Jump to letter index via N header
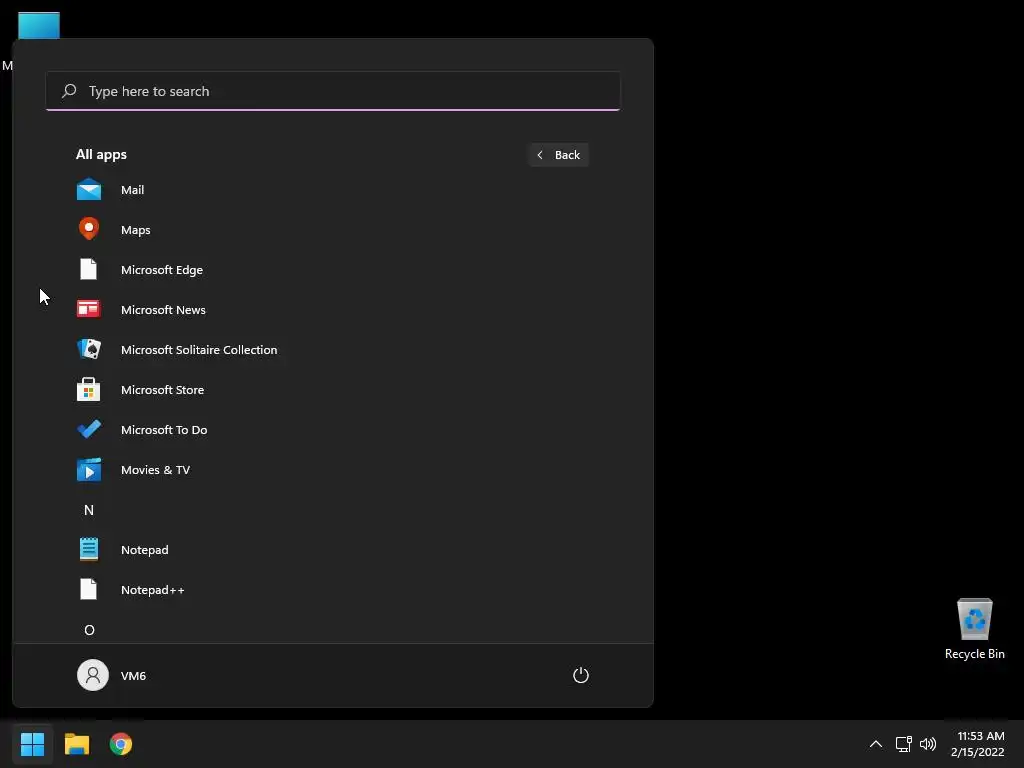Screen dimensions: 1024x768 point(89,510)
